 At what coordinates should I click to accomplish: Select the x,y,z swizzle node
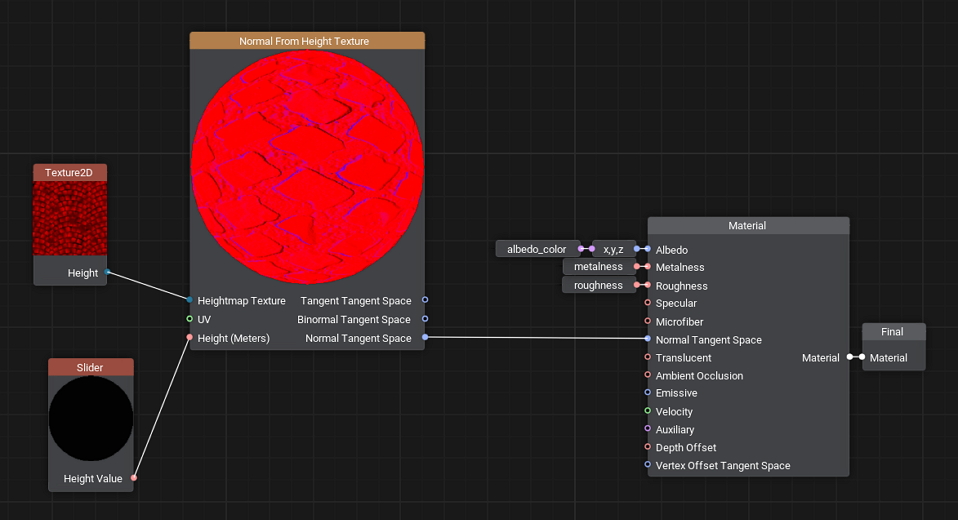pyautogui.click(x=613, y=249)
